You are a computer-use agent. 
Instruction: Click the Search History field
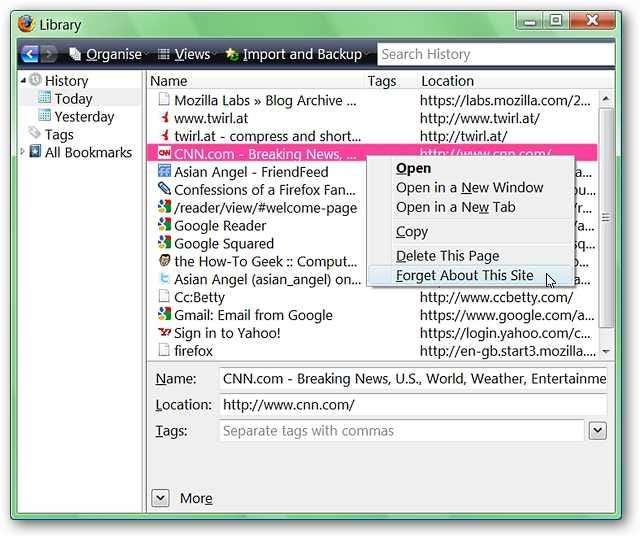click(496, 54)
